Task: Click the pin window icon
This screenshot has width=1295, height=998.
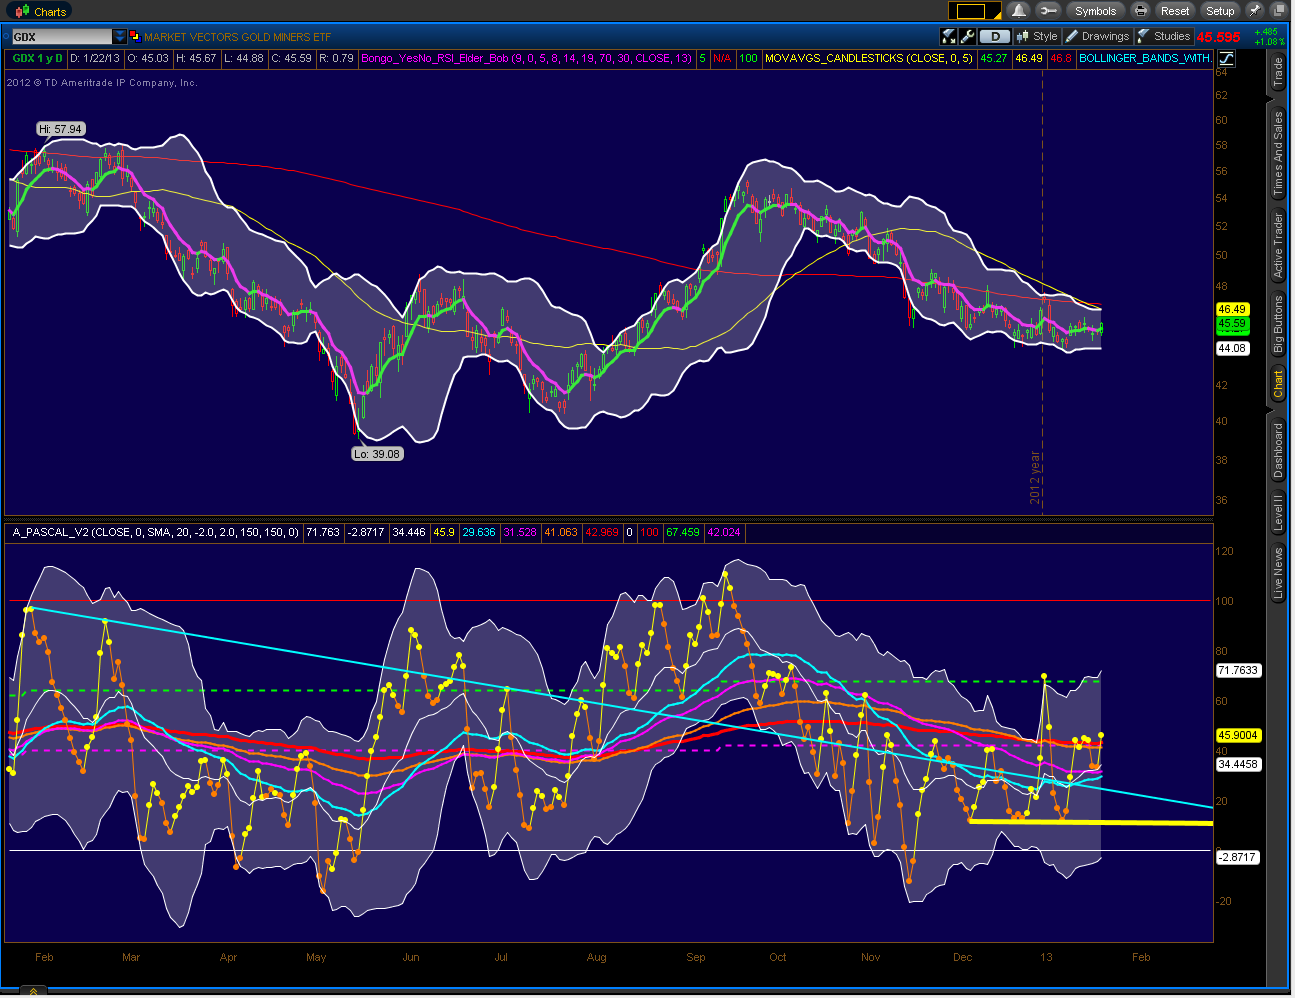Action: (x=1254, y=11)
